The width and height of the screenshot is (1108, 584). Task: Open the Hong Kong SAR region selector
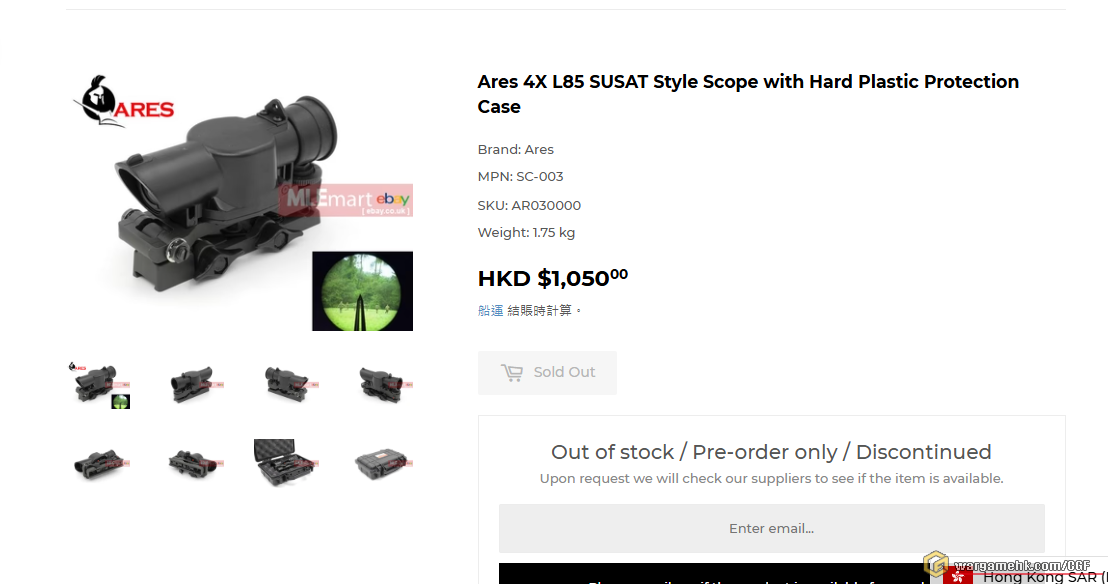point(1040,577)
